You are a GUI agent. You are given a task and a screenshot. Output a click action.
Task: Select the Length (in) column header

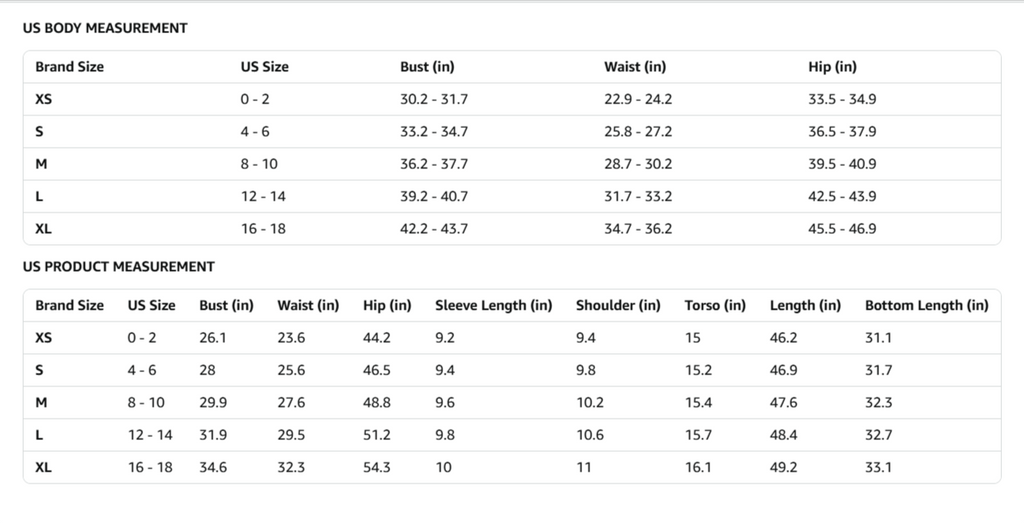pyautogui.click(x=805, y=306)
